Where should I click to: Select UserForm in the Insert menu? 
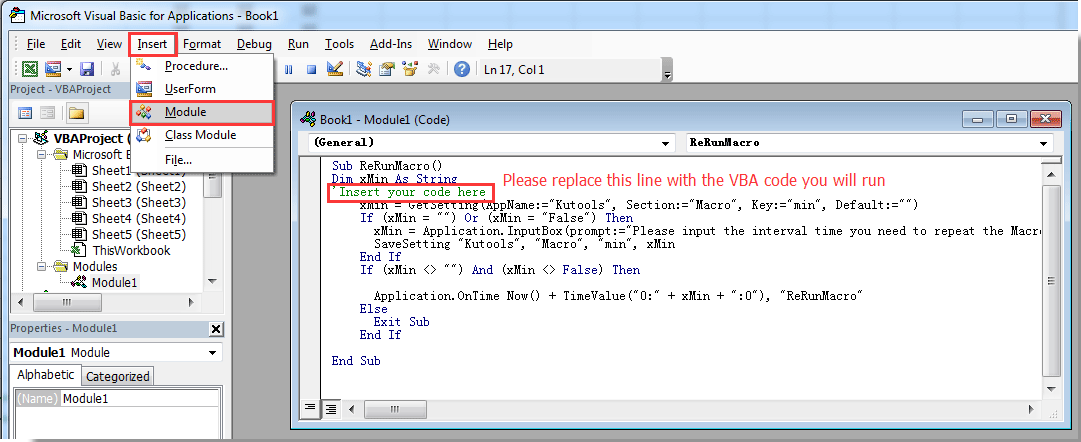(190, 89)
